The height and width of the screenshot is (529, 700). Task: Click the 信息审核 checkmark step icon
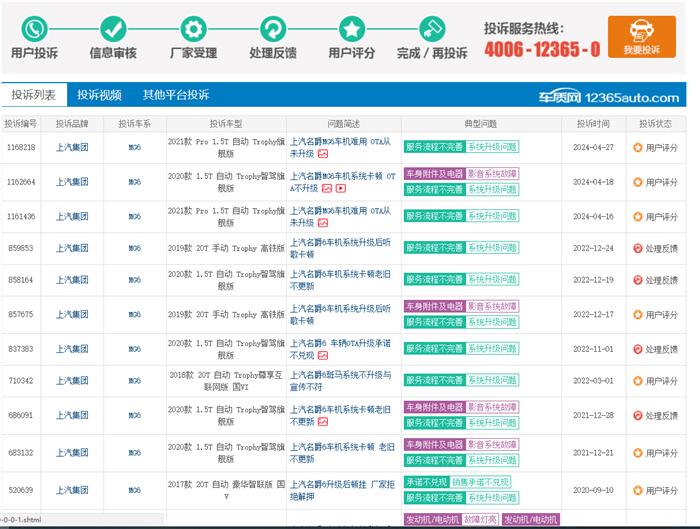point(113,29)
